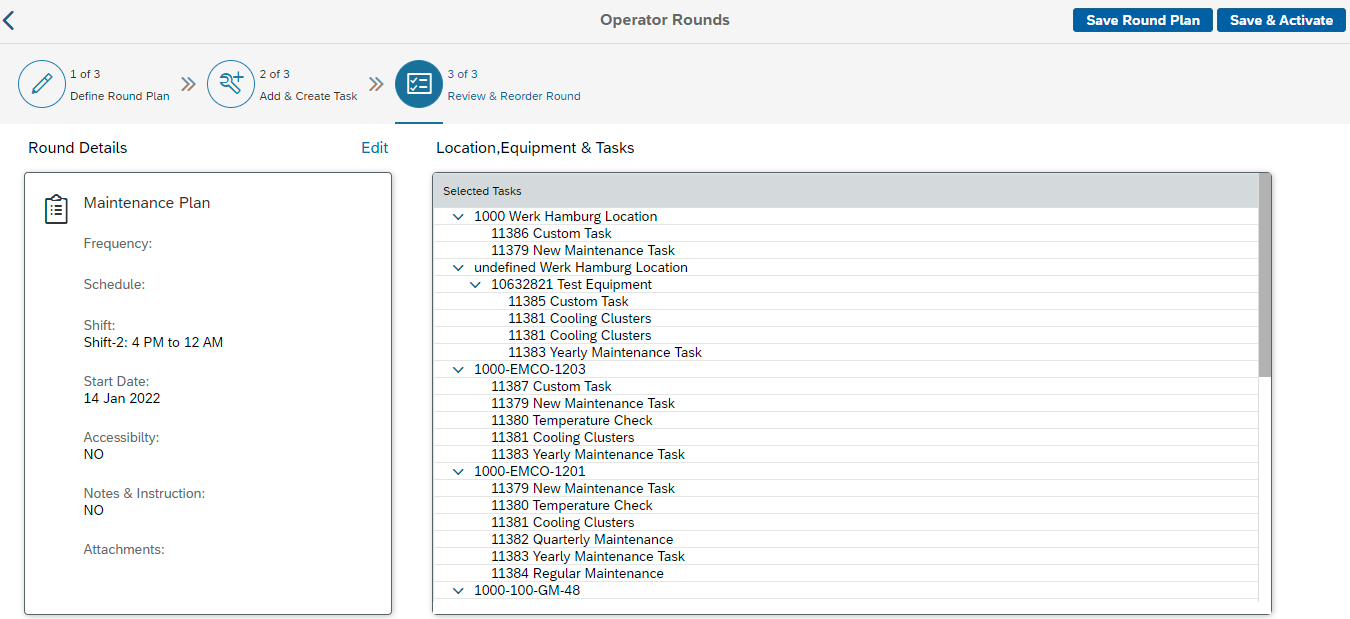The width and height of the screenshot is (1350, 619).
Task: Go to the Add & Create Task step label
Action: 308,96
